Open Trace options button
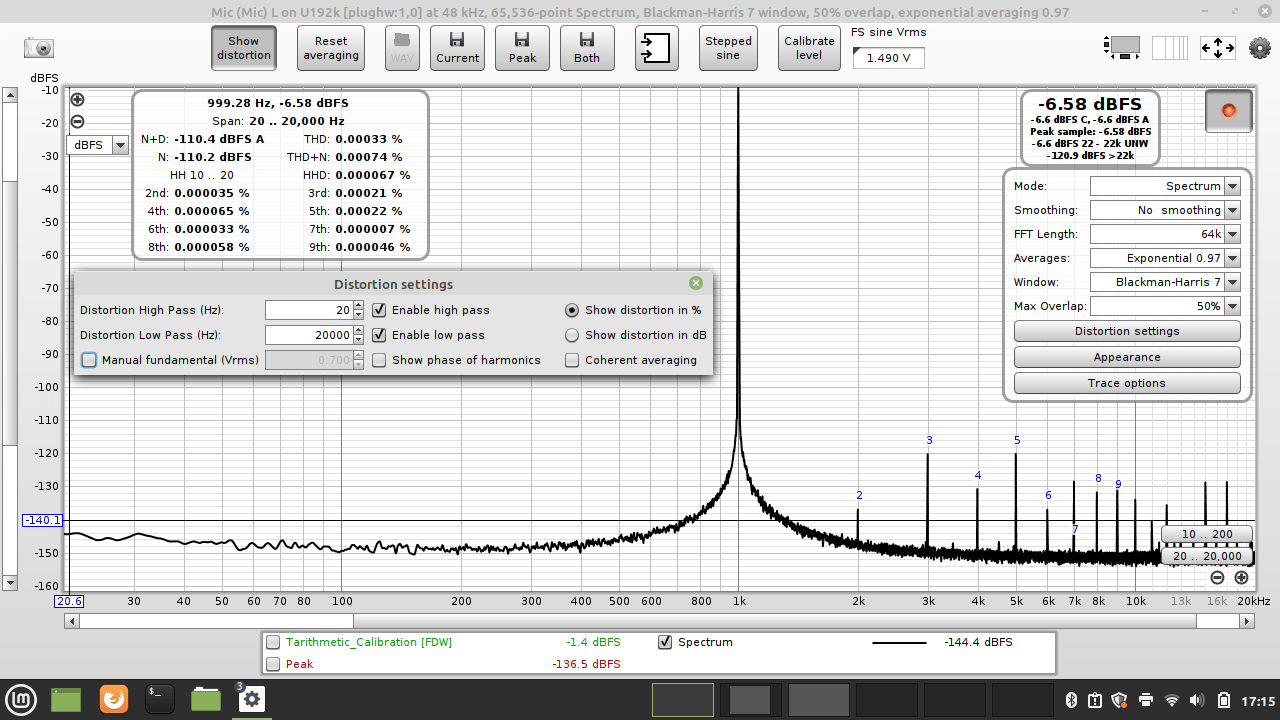1280x720 pixels. tap(1127, 383)
